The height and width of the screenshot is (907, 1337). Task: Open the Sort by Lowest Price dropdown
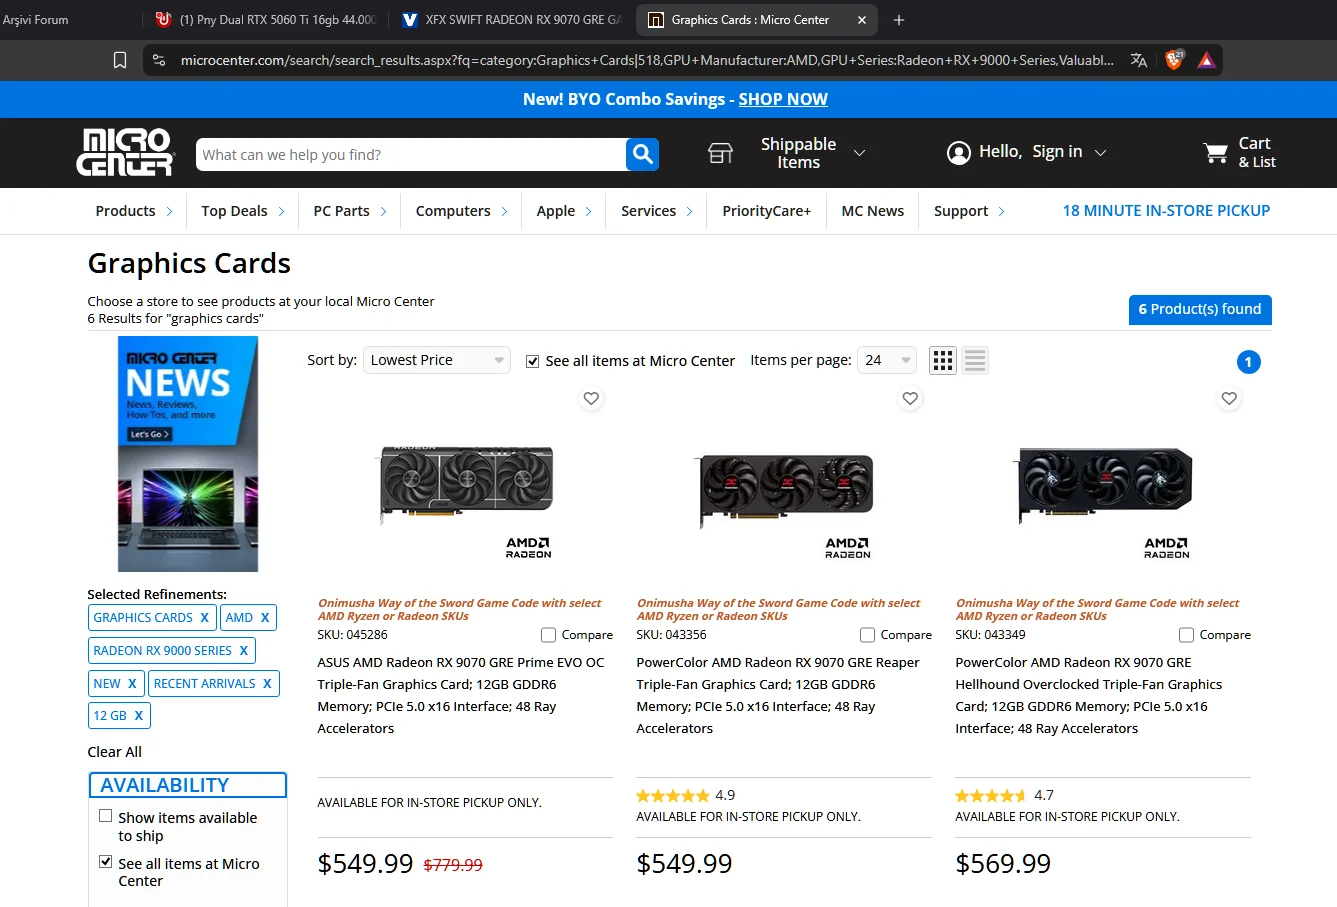coord(437,360)
